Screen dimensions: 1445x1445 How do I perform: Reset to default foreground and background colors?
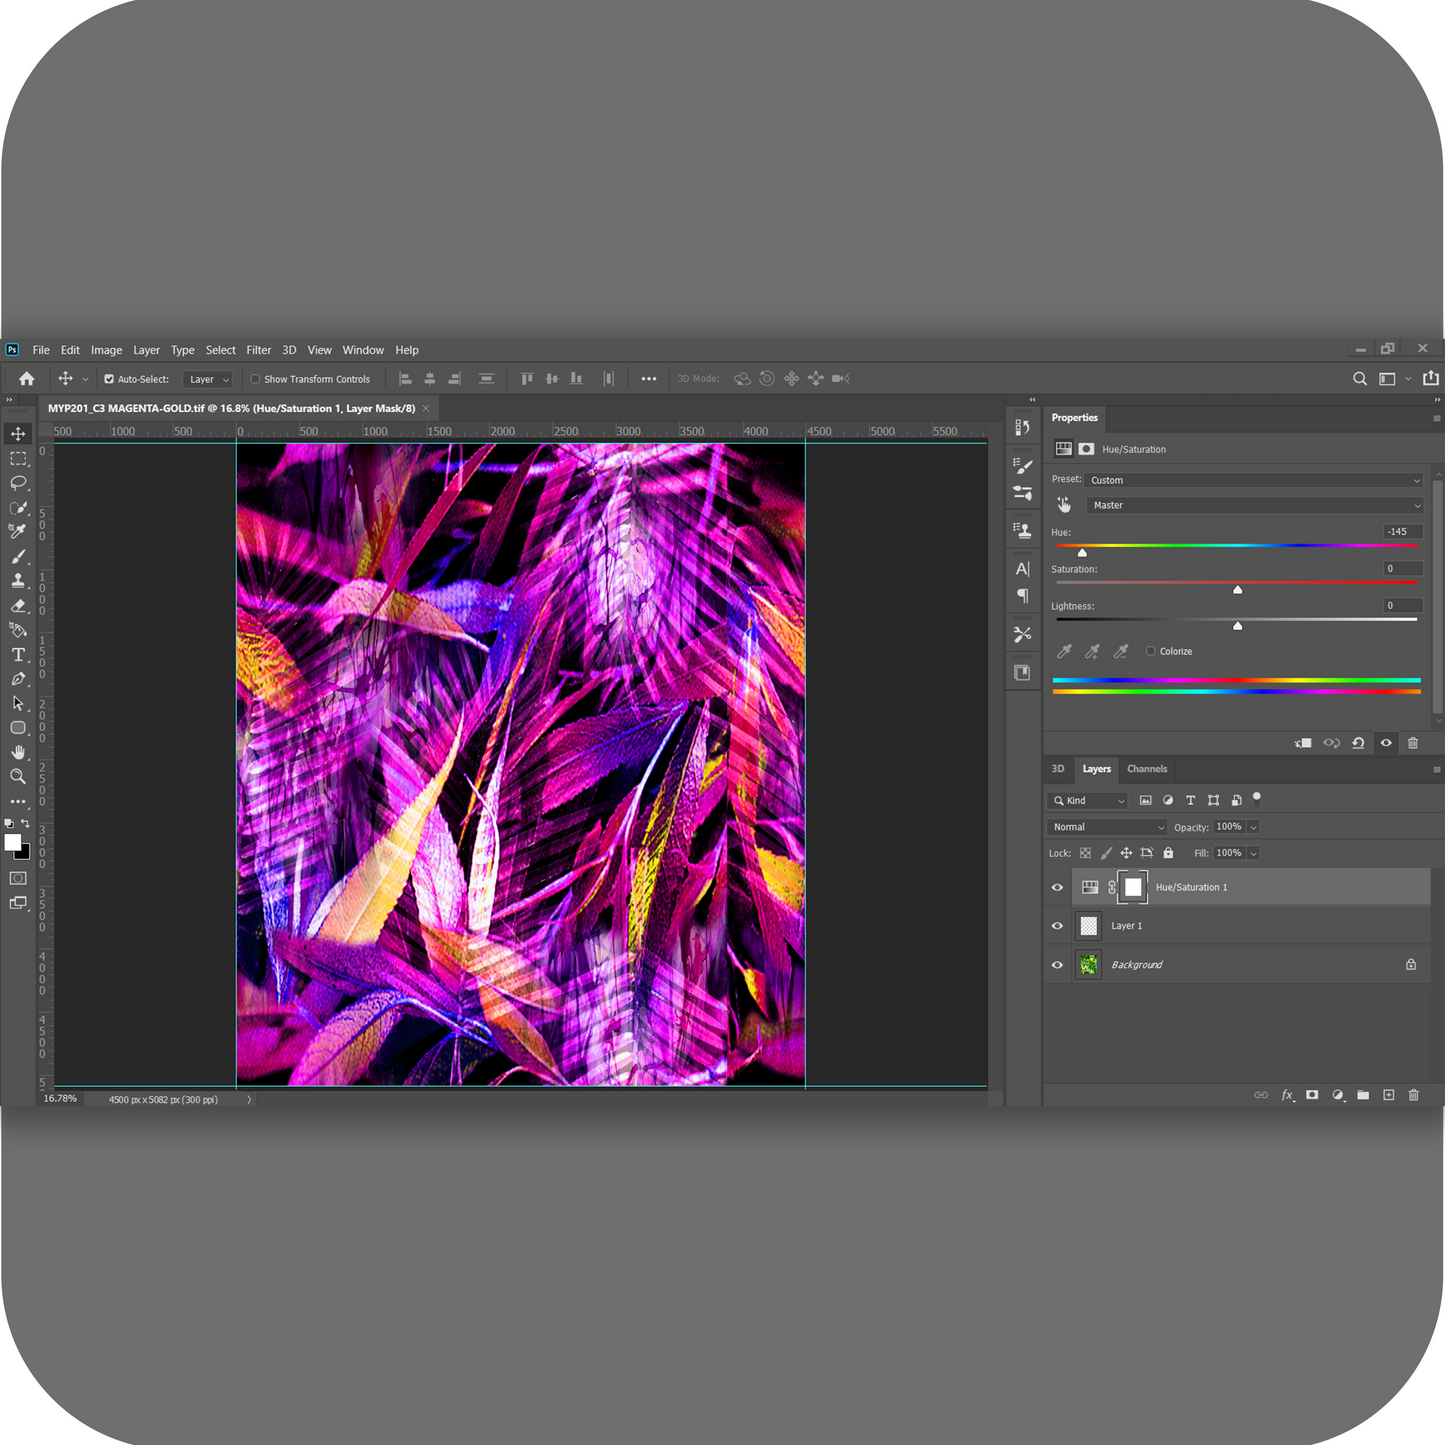click(x=9, y=823)
